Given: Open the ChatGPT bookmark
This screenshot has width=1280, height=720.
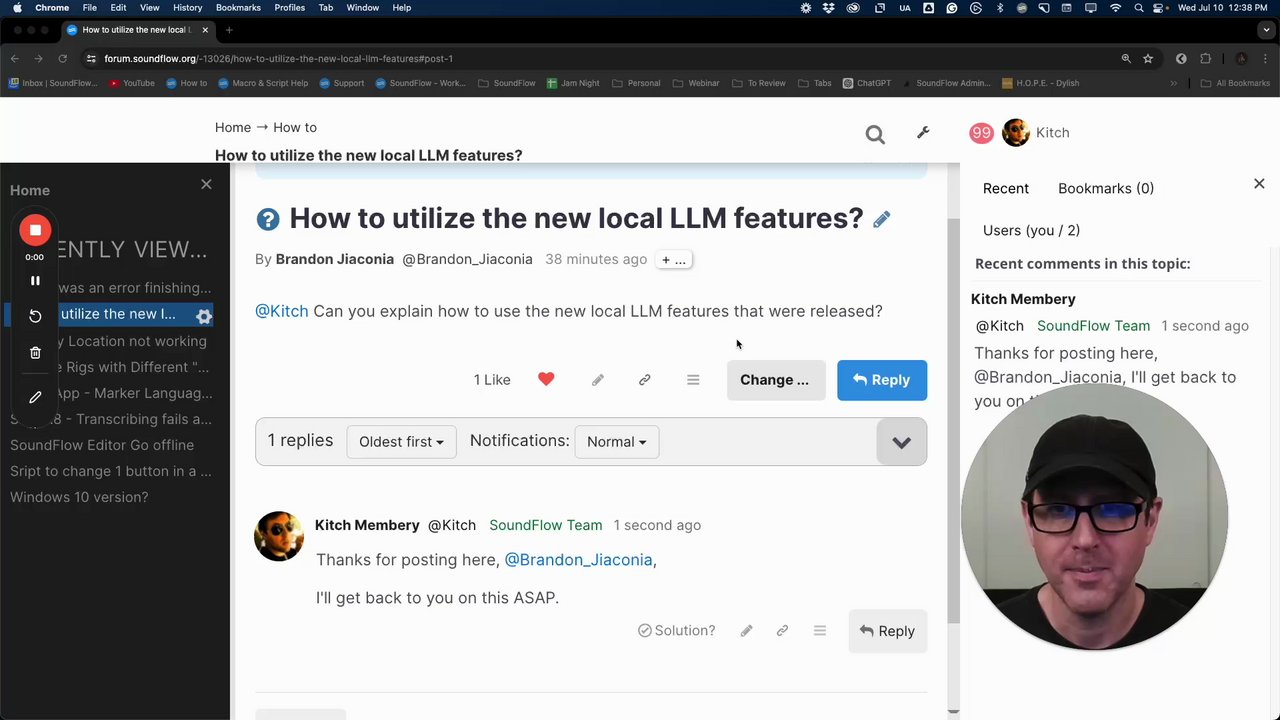Looking at the screenshot, I should coord(867,83).
